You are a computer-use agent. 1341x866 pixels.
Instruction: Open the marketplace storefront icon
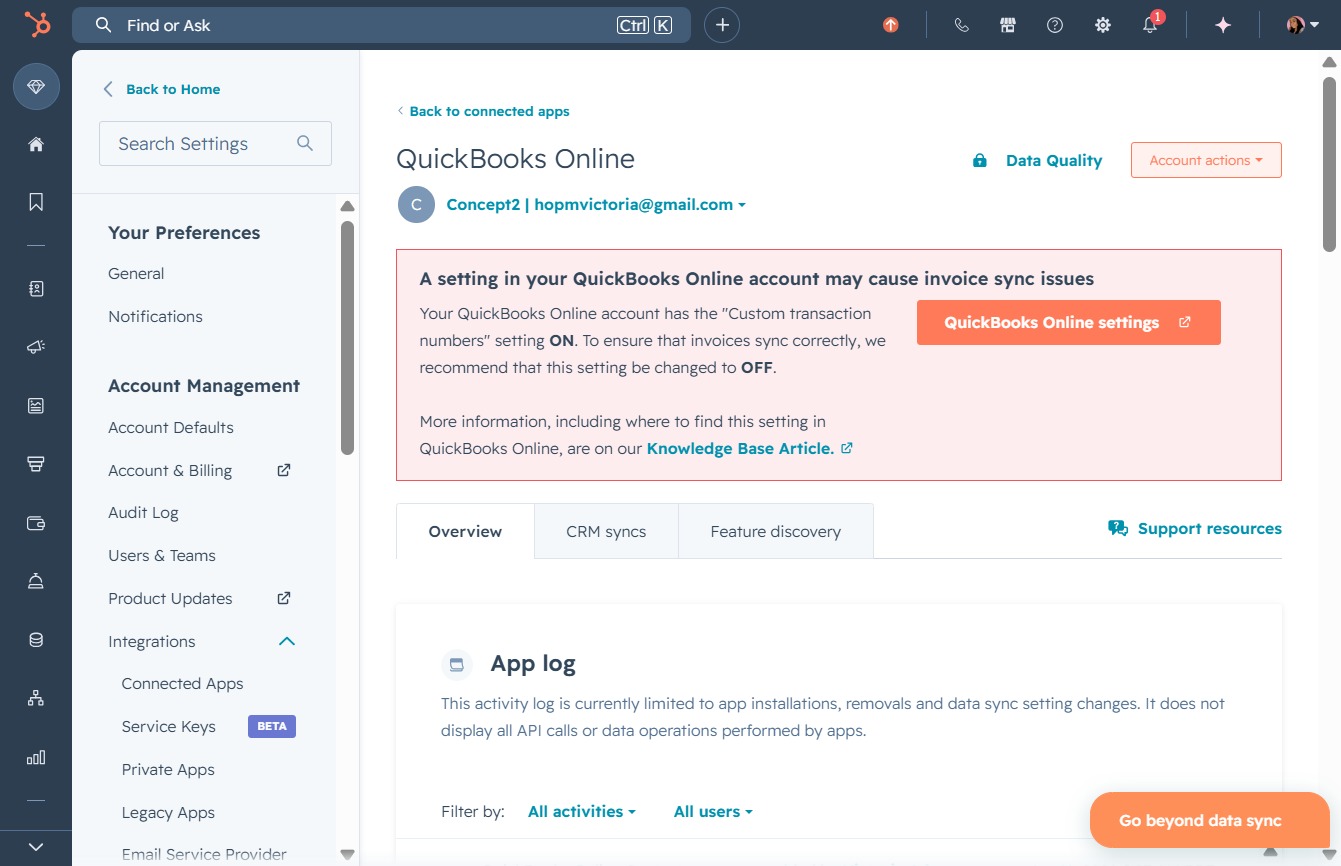click(1008, 25)
